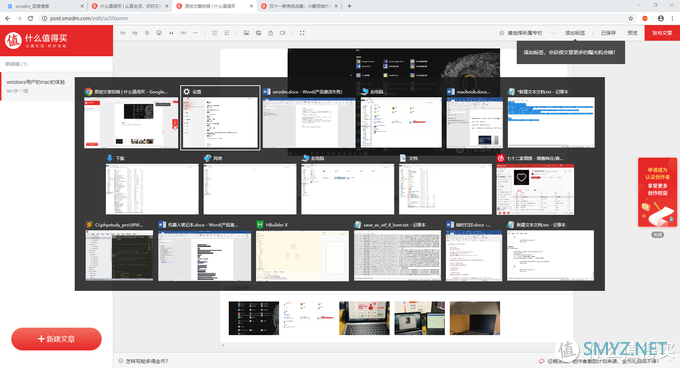Click the 申请成为认证创作者 red banner

pyautogui.click(x=657, y=192)
